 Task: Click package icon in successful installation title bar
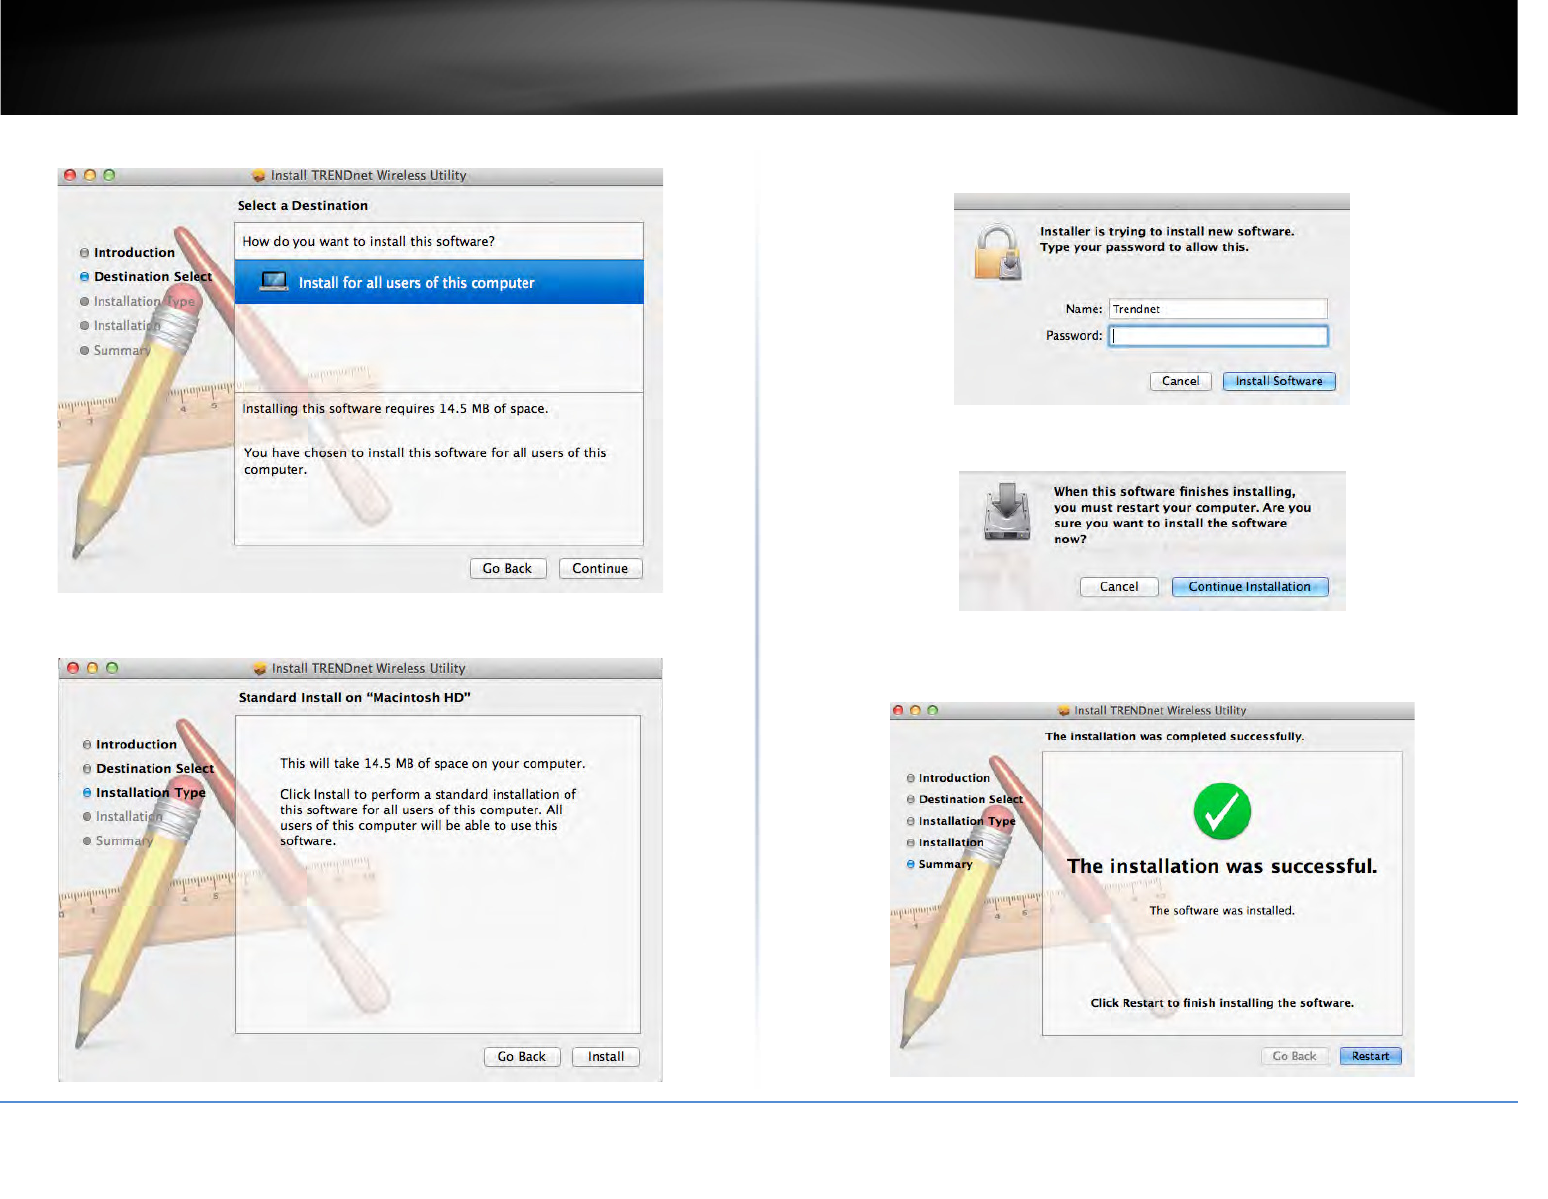click(x=1064, y=711)
